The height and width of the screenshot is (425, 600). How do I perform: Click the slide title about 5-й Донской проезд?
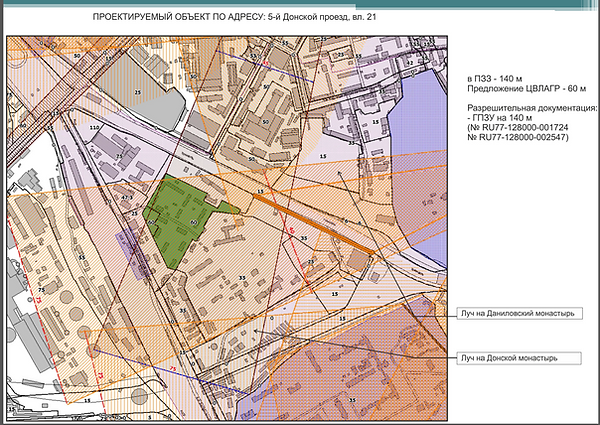point(234,17)
